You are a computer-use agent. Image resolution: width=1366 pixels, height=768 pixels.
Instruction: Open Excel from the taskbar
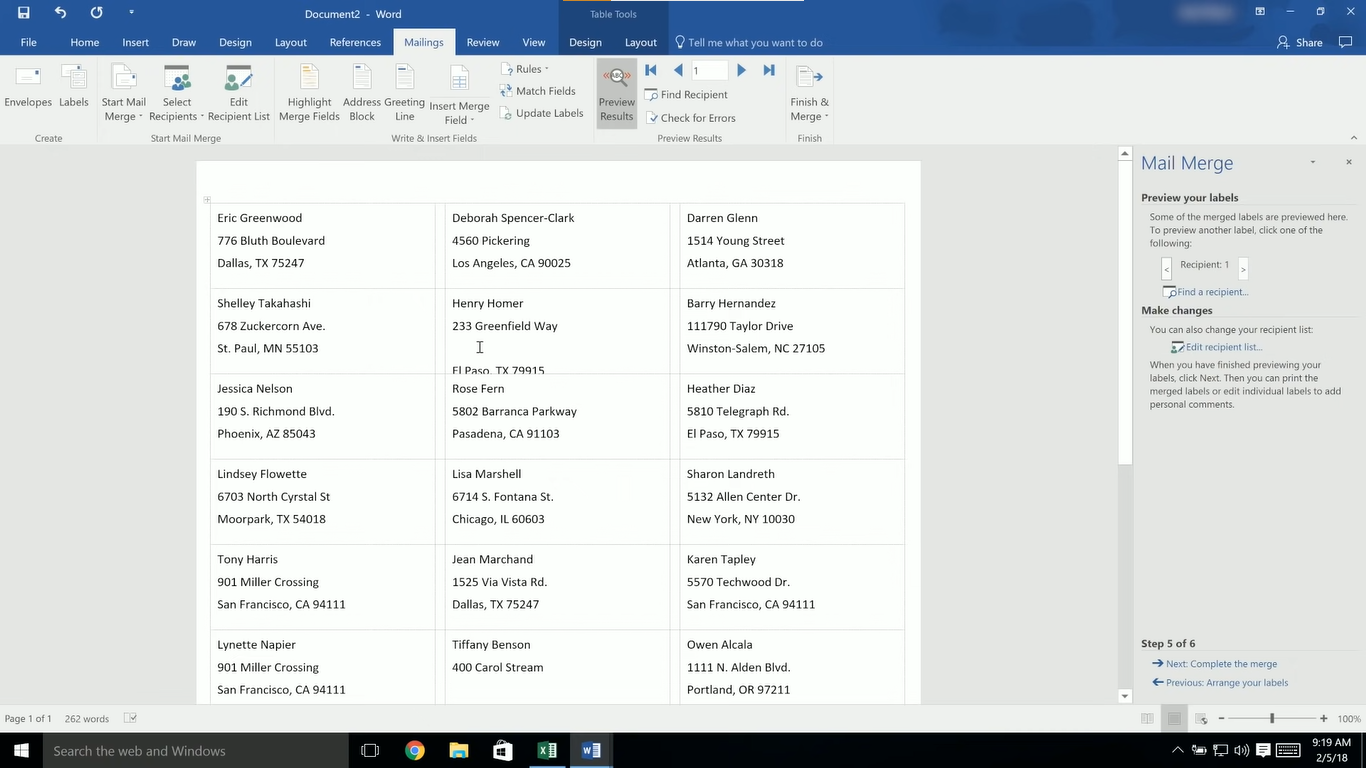click(547, 750)
